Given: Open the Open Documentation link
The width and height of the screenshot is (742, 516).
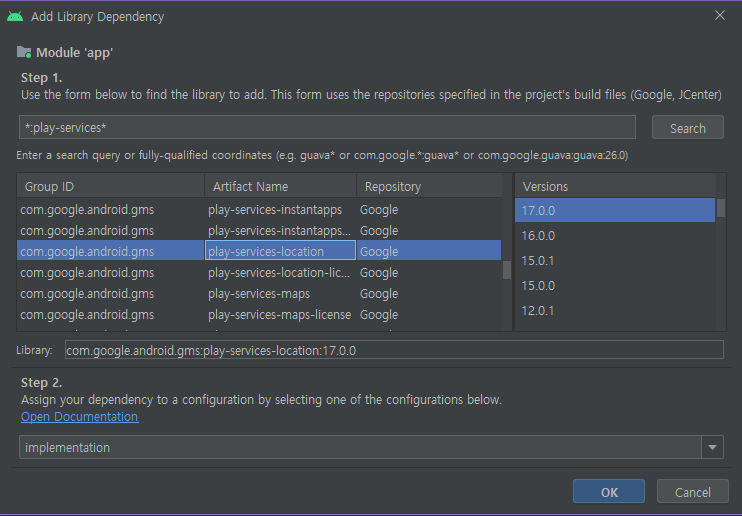Looking at the screenshot, I should coord(80,417).
